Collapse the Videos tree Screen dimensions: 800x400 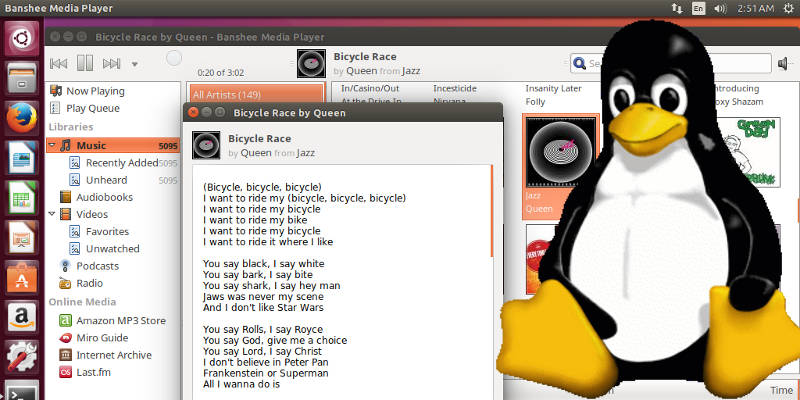pyautogui.click(x=52, y=214)
